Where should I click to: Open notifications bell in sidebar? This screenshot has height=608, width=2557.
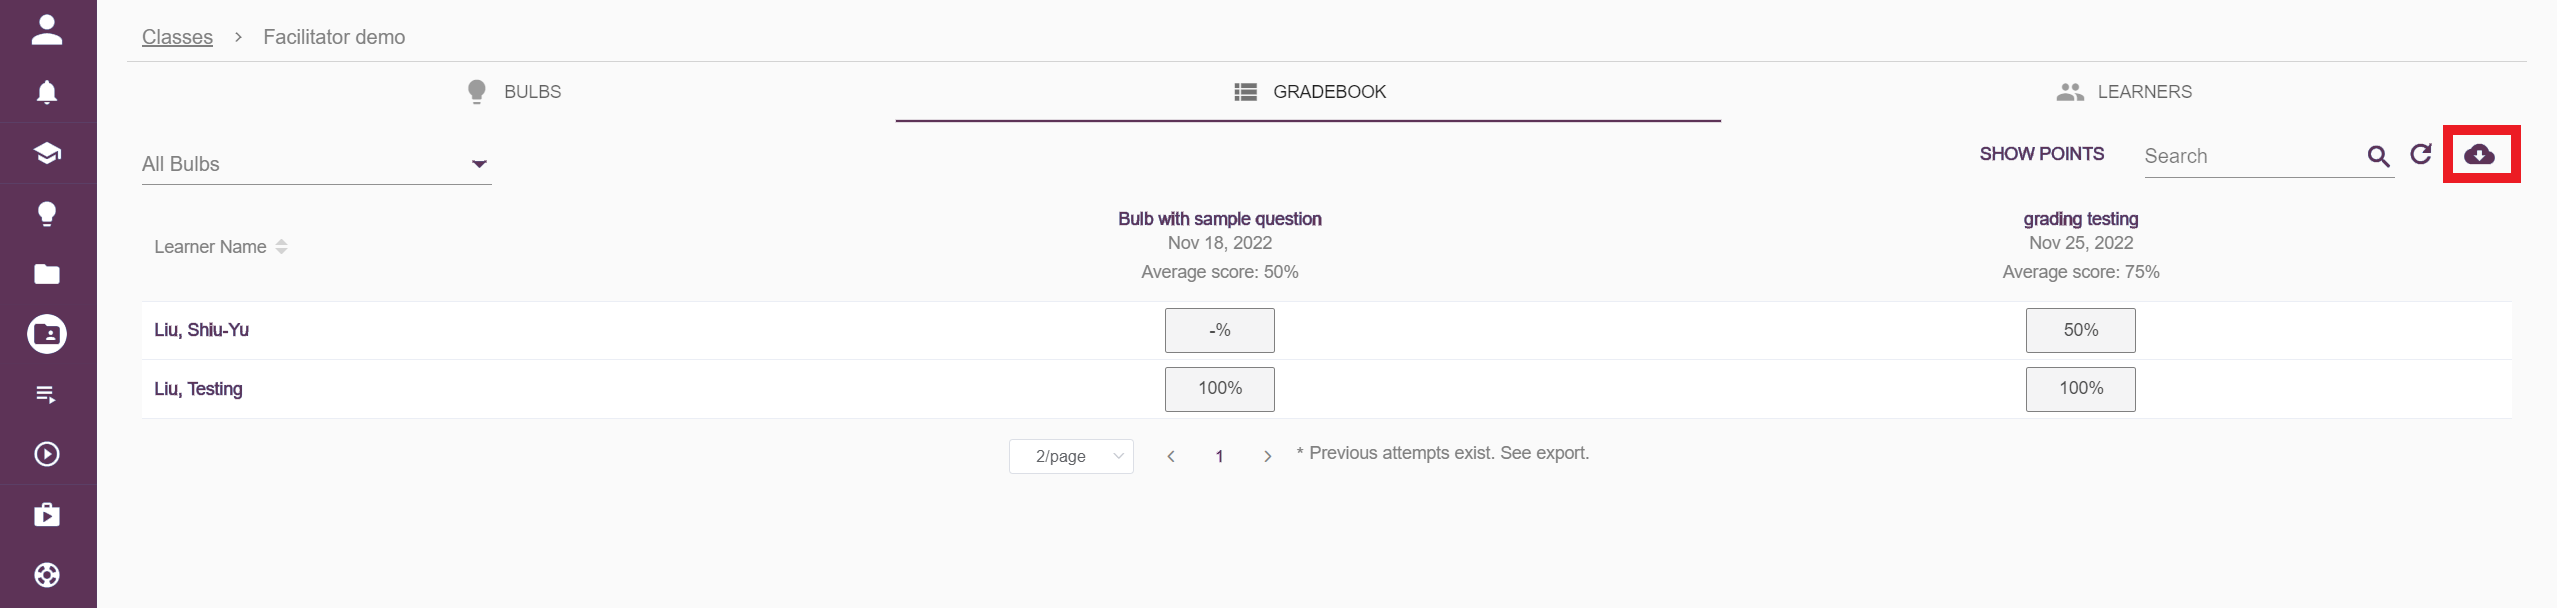coord(47,92)
